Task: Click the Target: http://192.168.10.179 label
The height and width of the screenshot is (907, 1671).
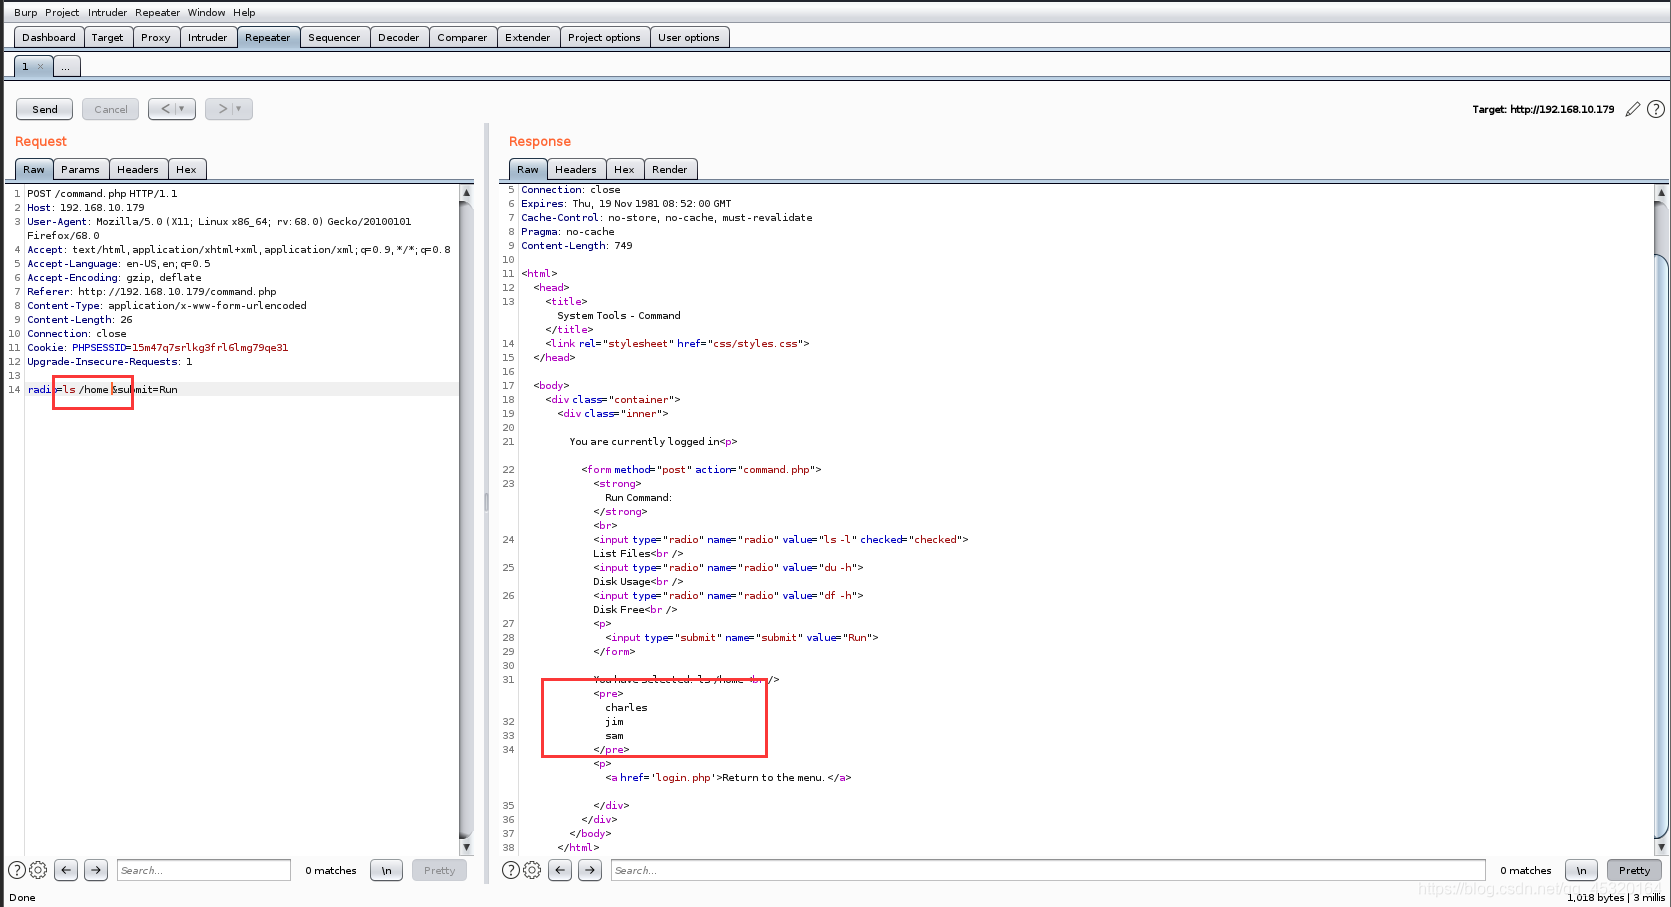Action: pyautogui.click(x=1543, y=110)
